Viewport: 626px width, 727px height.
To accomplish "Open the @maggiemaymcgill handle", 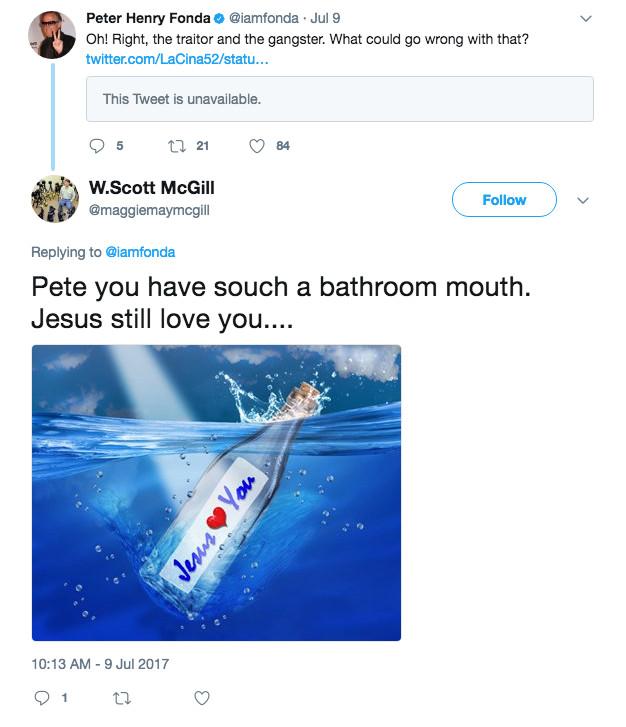I will tap(149, 210).
